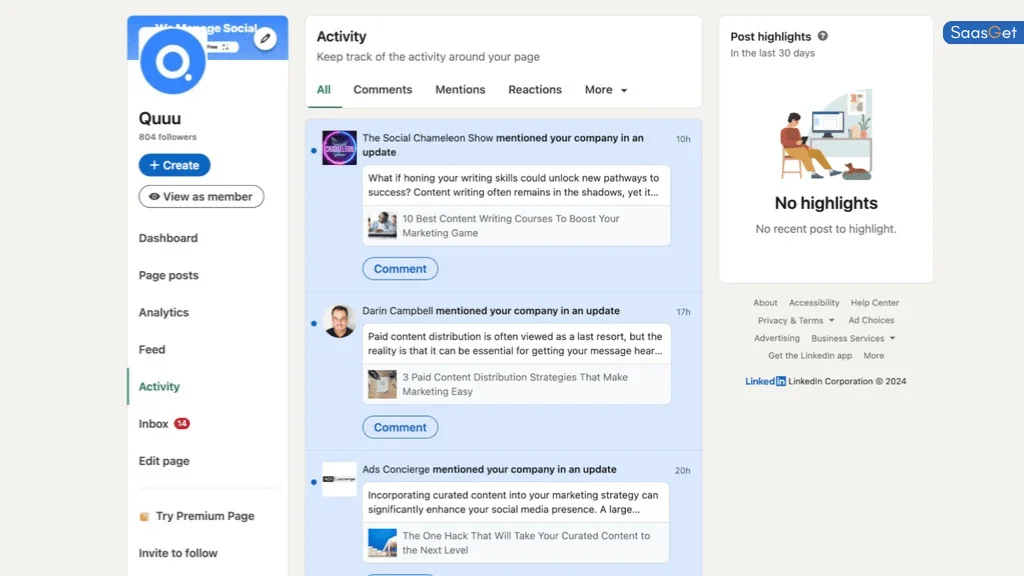The height and width of the screenshot is (576, 1024).
Task: Open The Social Chameleon Show avatar
Action: click(x=339, y=148)
